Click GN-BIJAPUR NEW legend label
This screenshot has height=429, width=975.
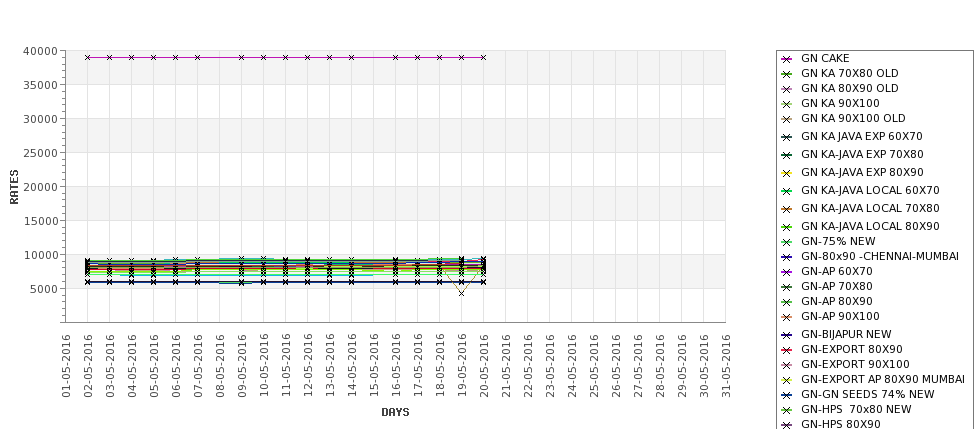tap(846, 334)
